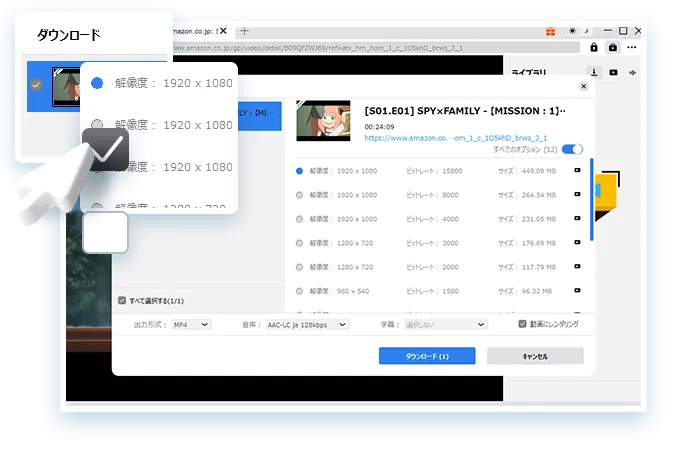
Task: Select 1920 x 1080 at bitrate 15000
Action: (299, 171)
